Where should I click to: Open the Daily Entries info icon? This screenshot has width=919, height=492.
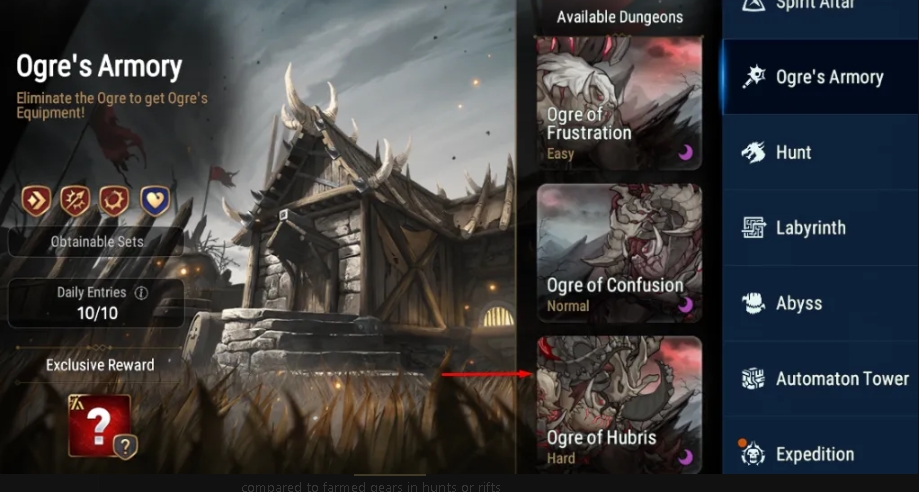141,293
